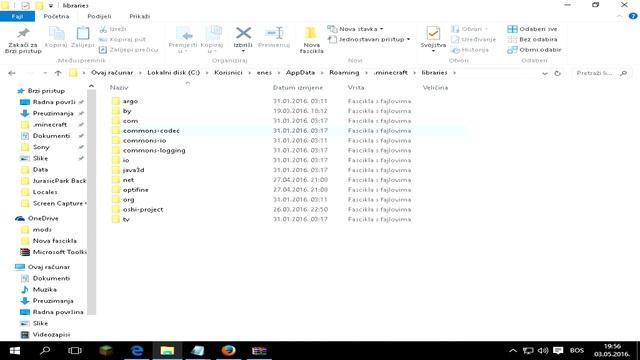Open the Fajl tab
640x360 pixels.
[x=18, y=16]
